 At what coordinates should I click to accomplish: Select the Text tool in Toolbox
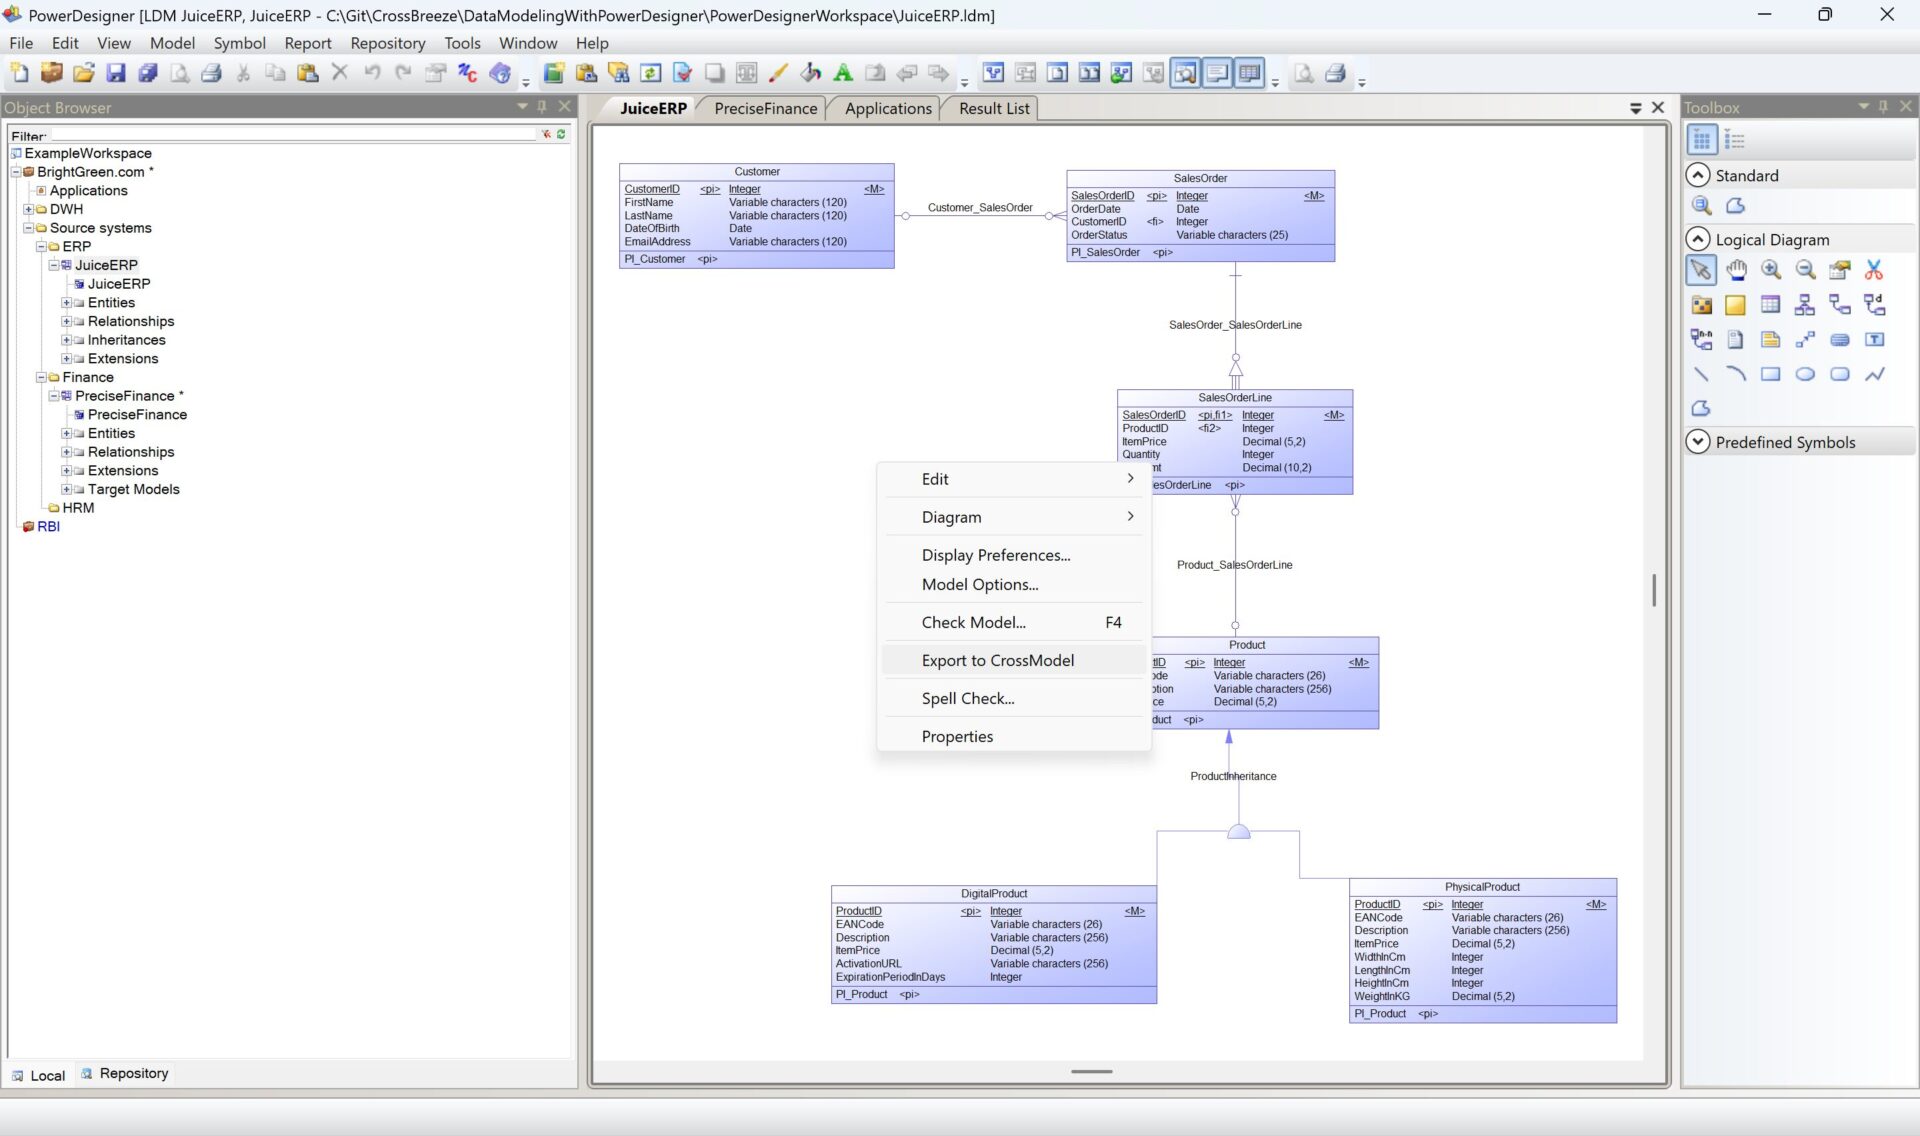pos(1874,340)
